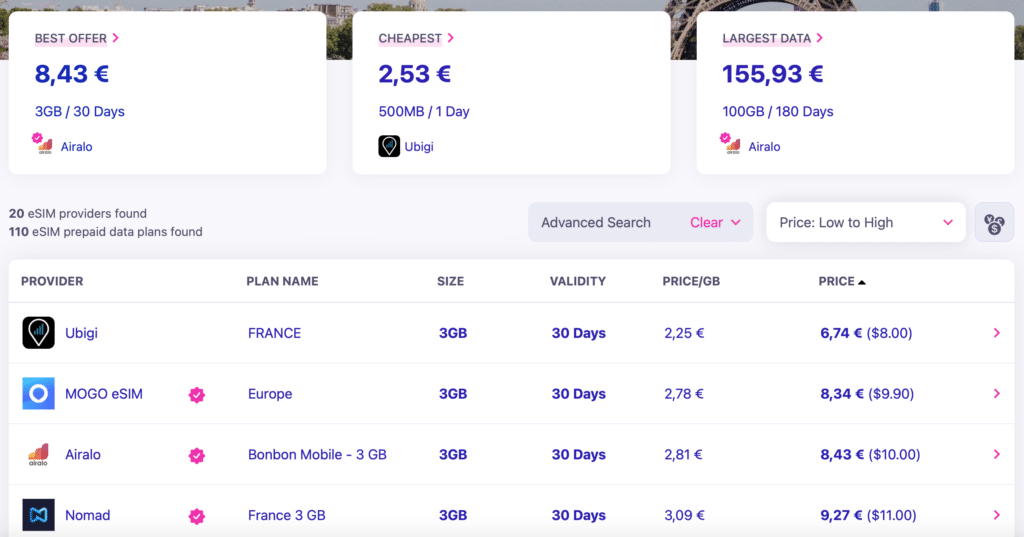Open the Price: Low to High dropdown
The height and width of the screenshot is (537, 1024).
tap(865, 223)
